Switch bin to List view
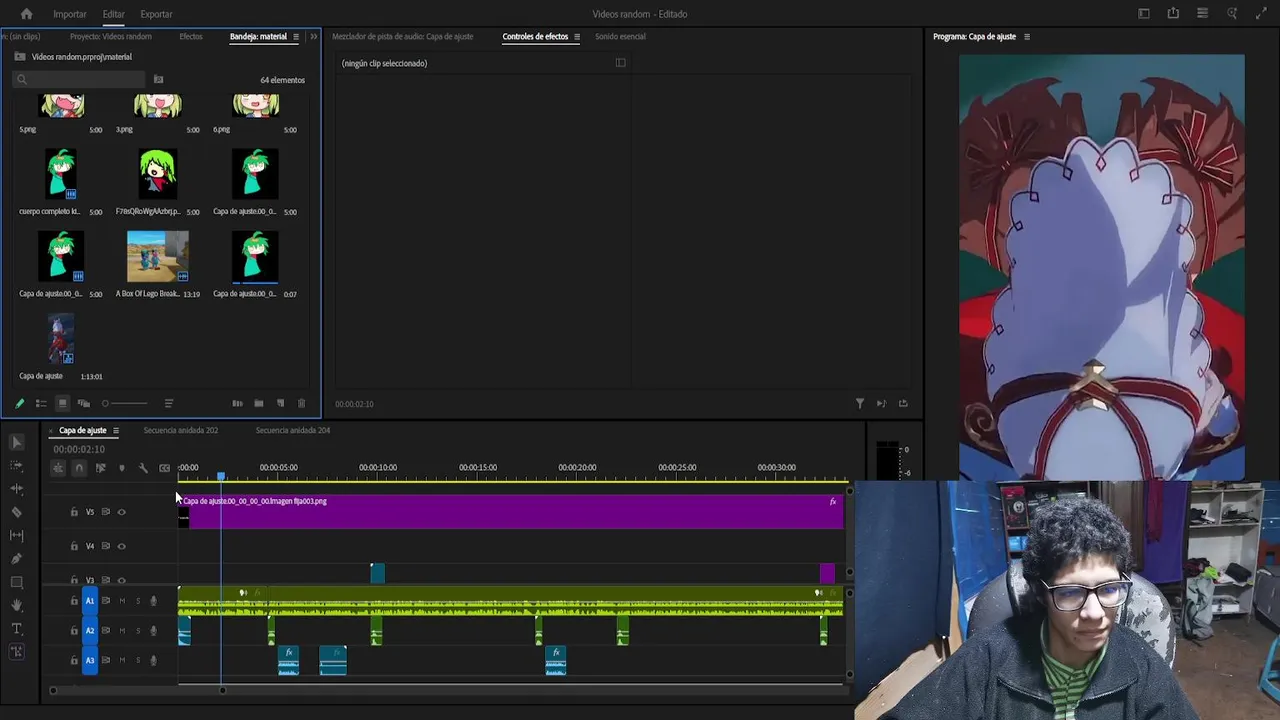Image resolution: width=1280 pixels, height=720 pixels. point(41,404)
